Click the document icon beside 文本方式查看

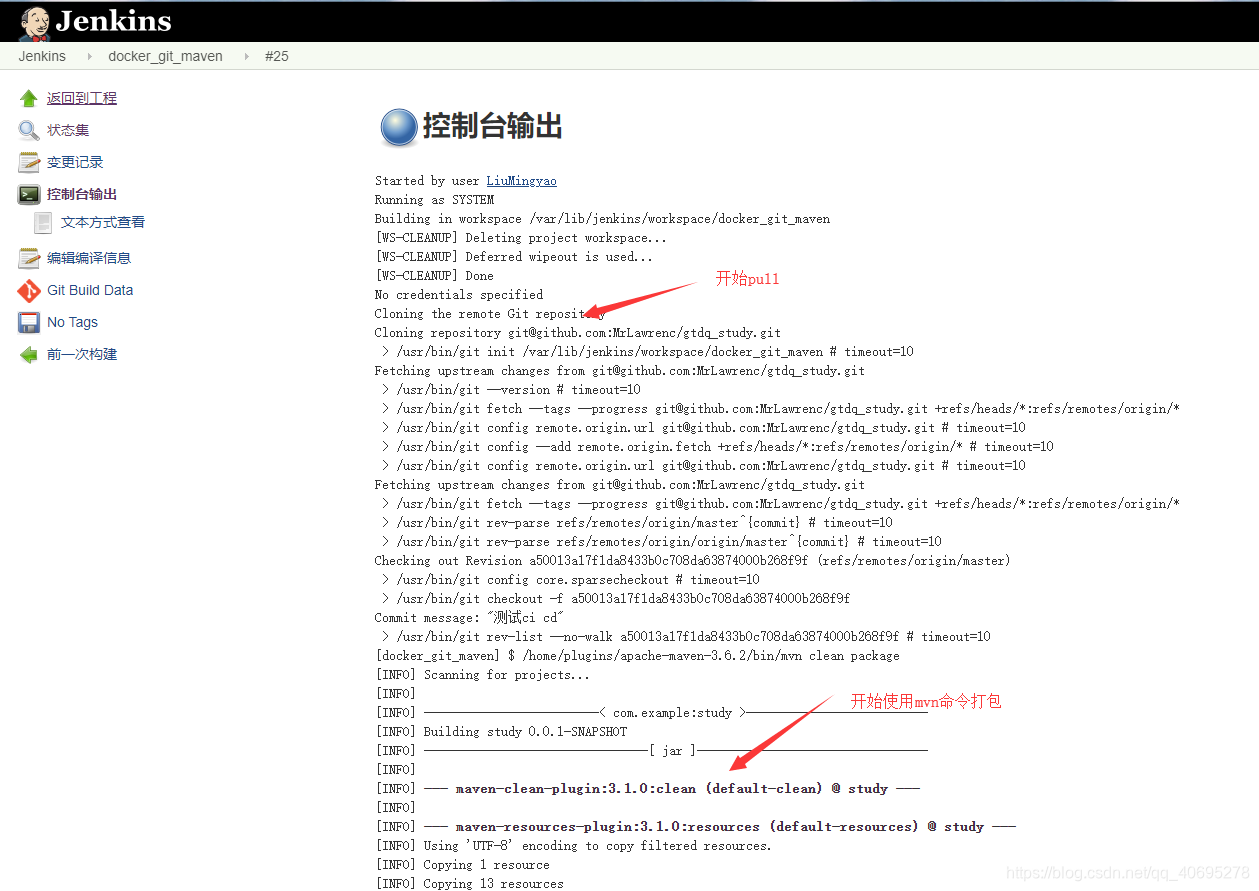(43, 222)
